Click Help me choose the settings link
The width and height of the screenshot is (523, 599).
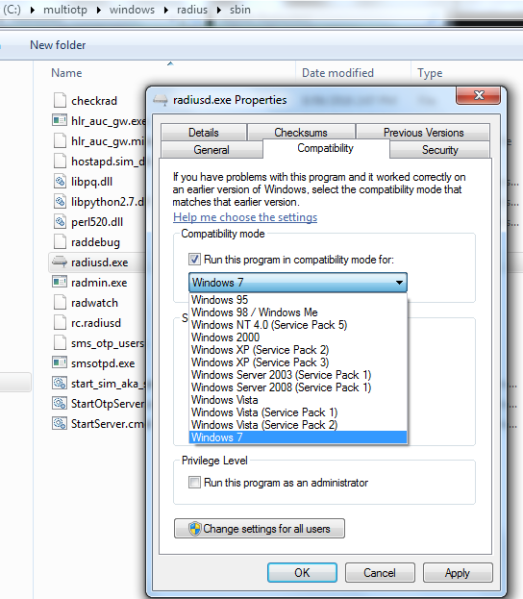pos(245,217)
